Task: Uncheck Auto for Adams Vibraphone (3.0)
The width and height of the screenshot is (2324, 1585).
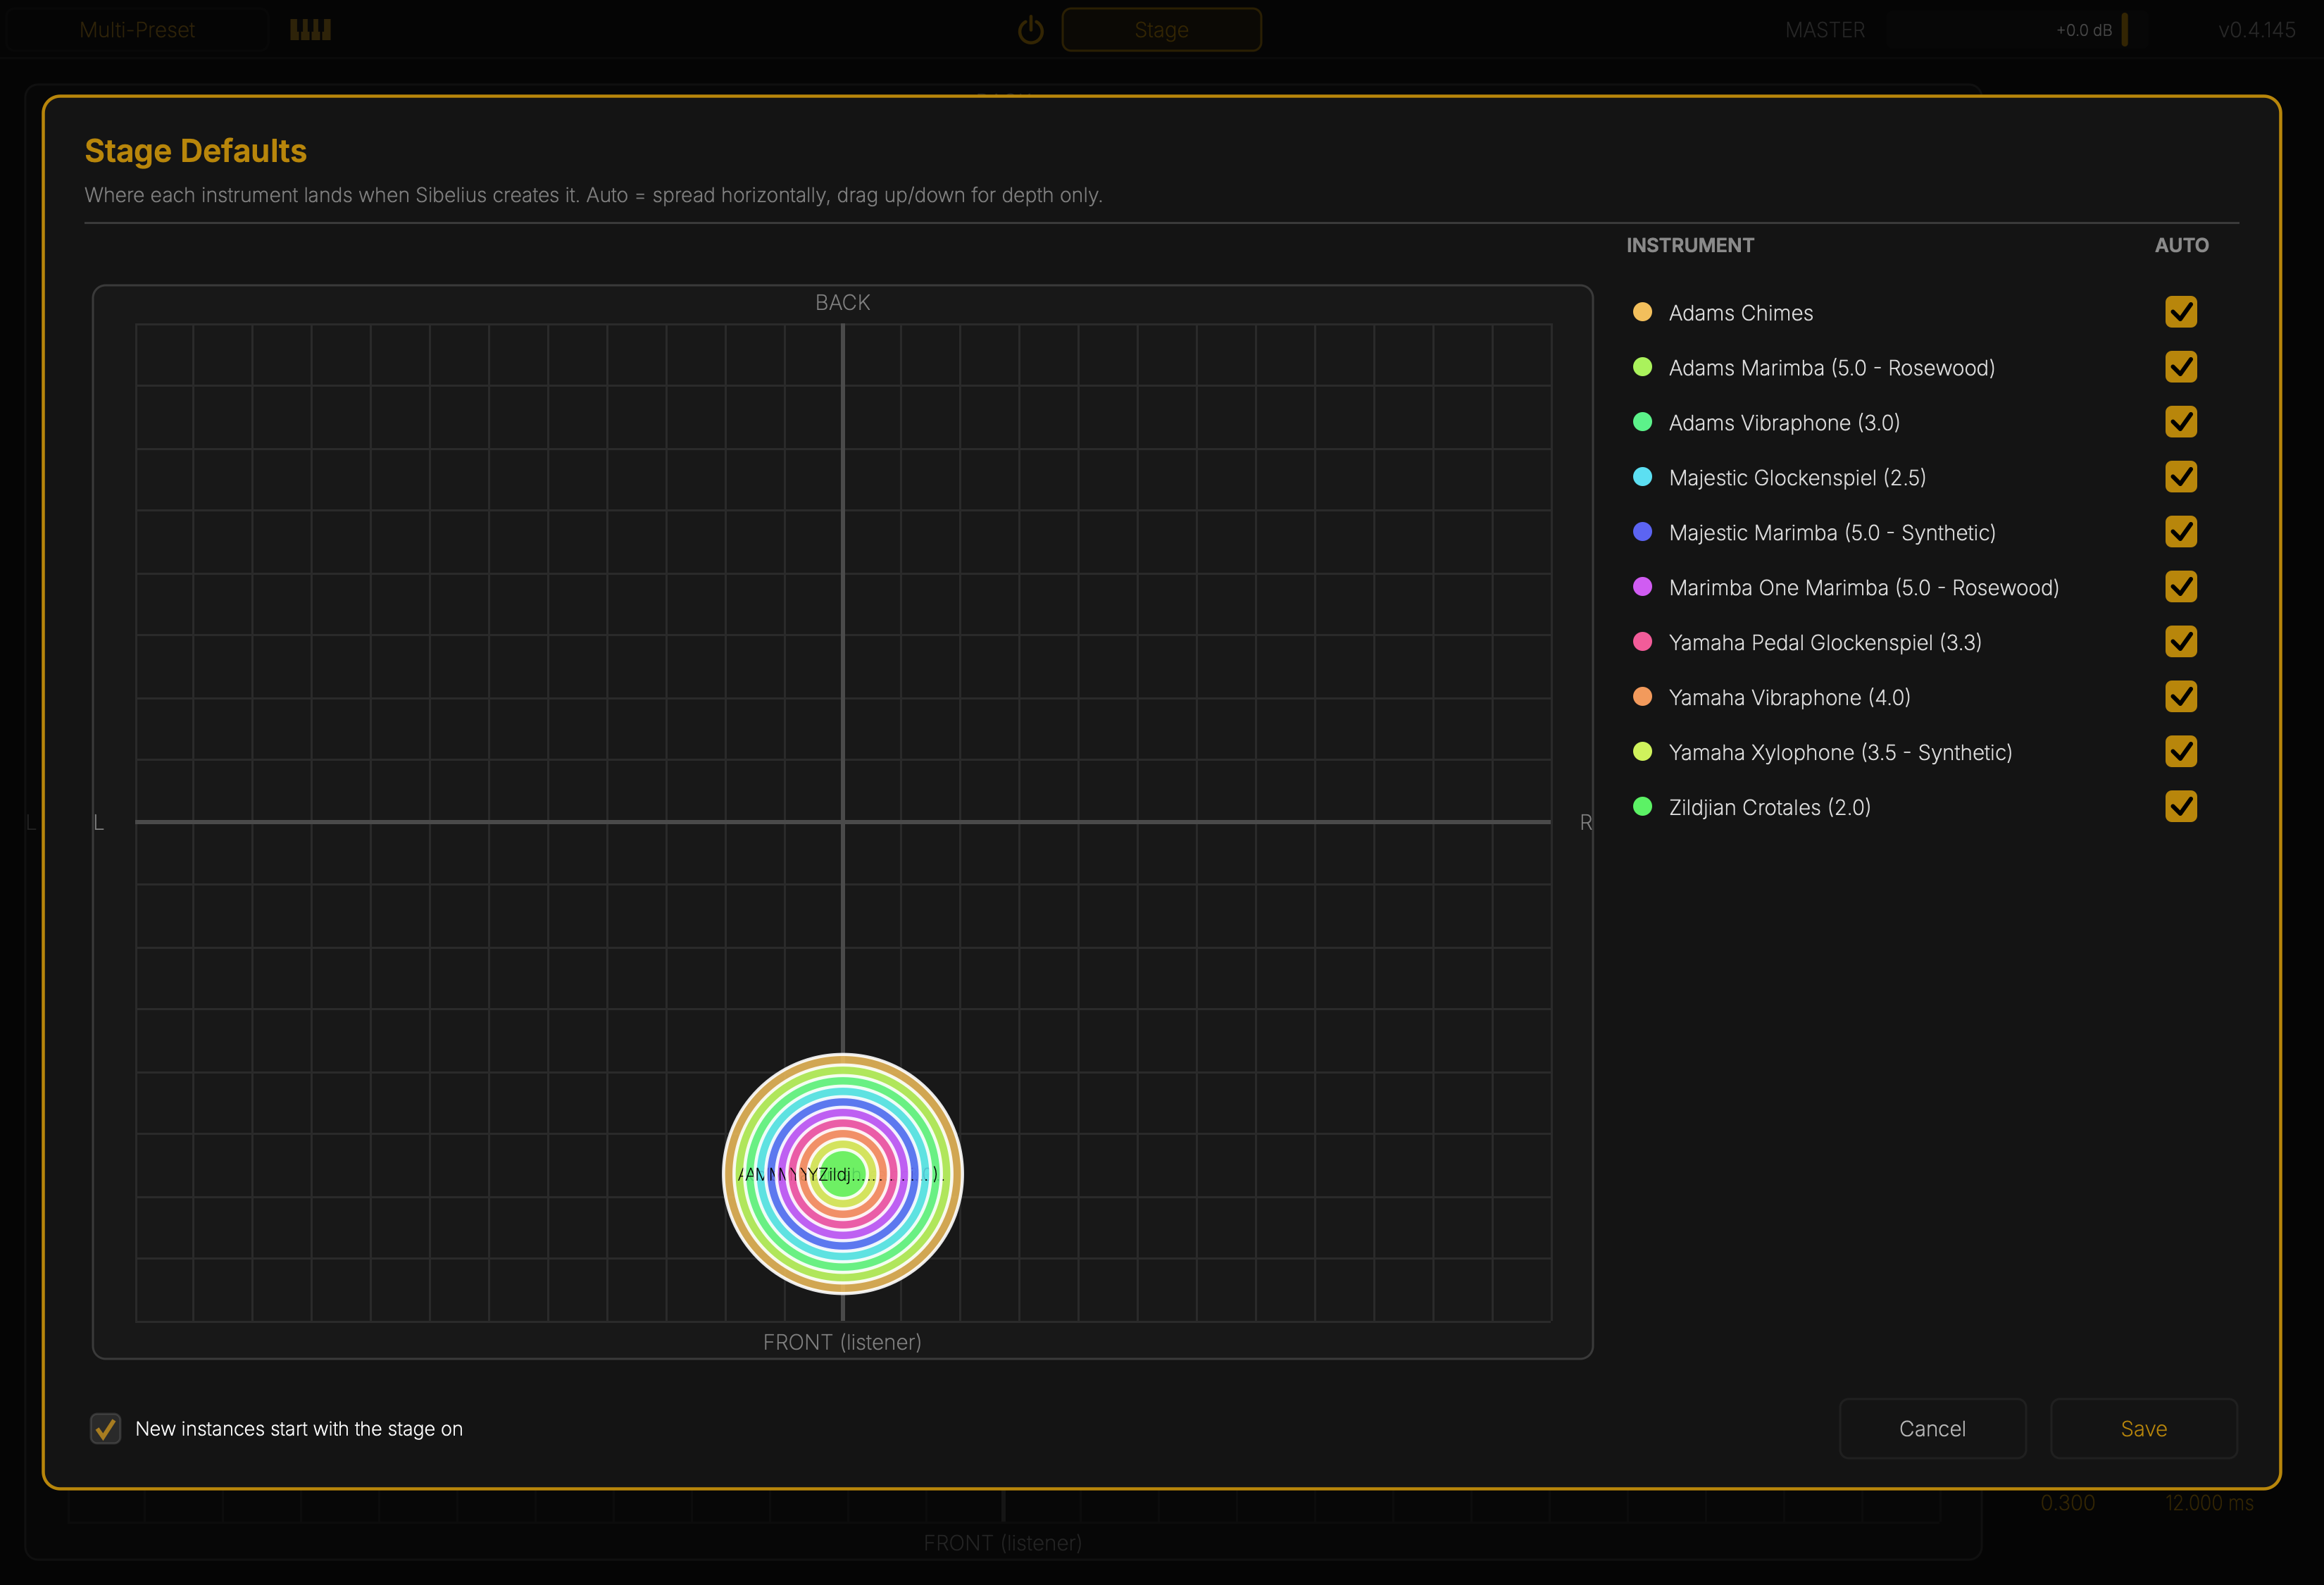Action: coord(2181,422)
